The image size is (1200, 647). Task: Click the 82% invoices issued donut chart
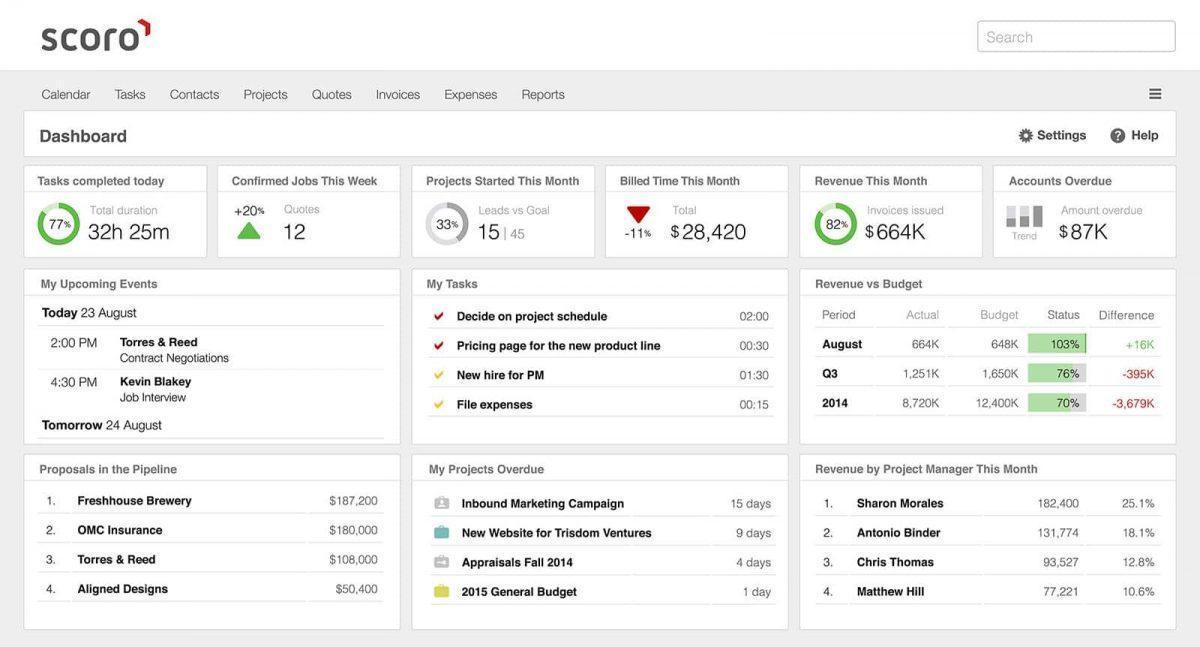pyautogui.click(x=835, y=224)
